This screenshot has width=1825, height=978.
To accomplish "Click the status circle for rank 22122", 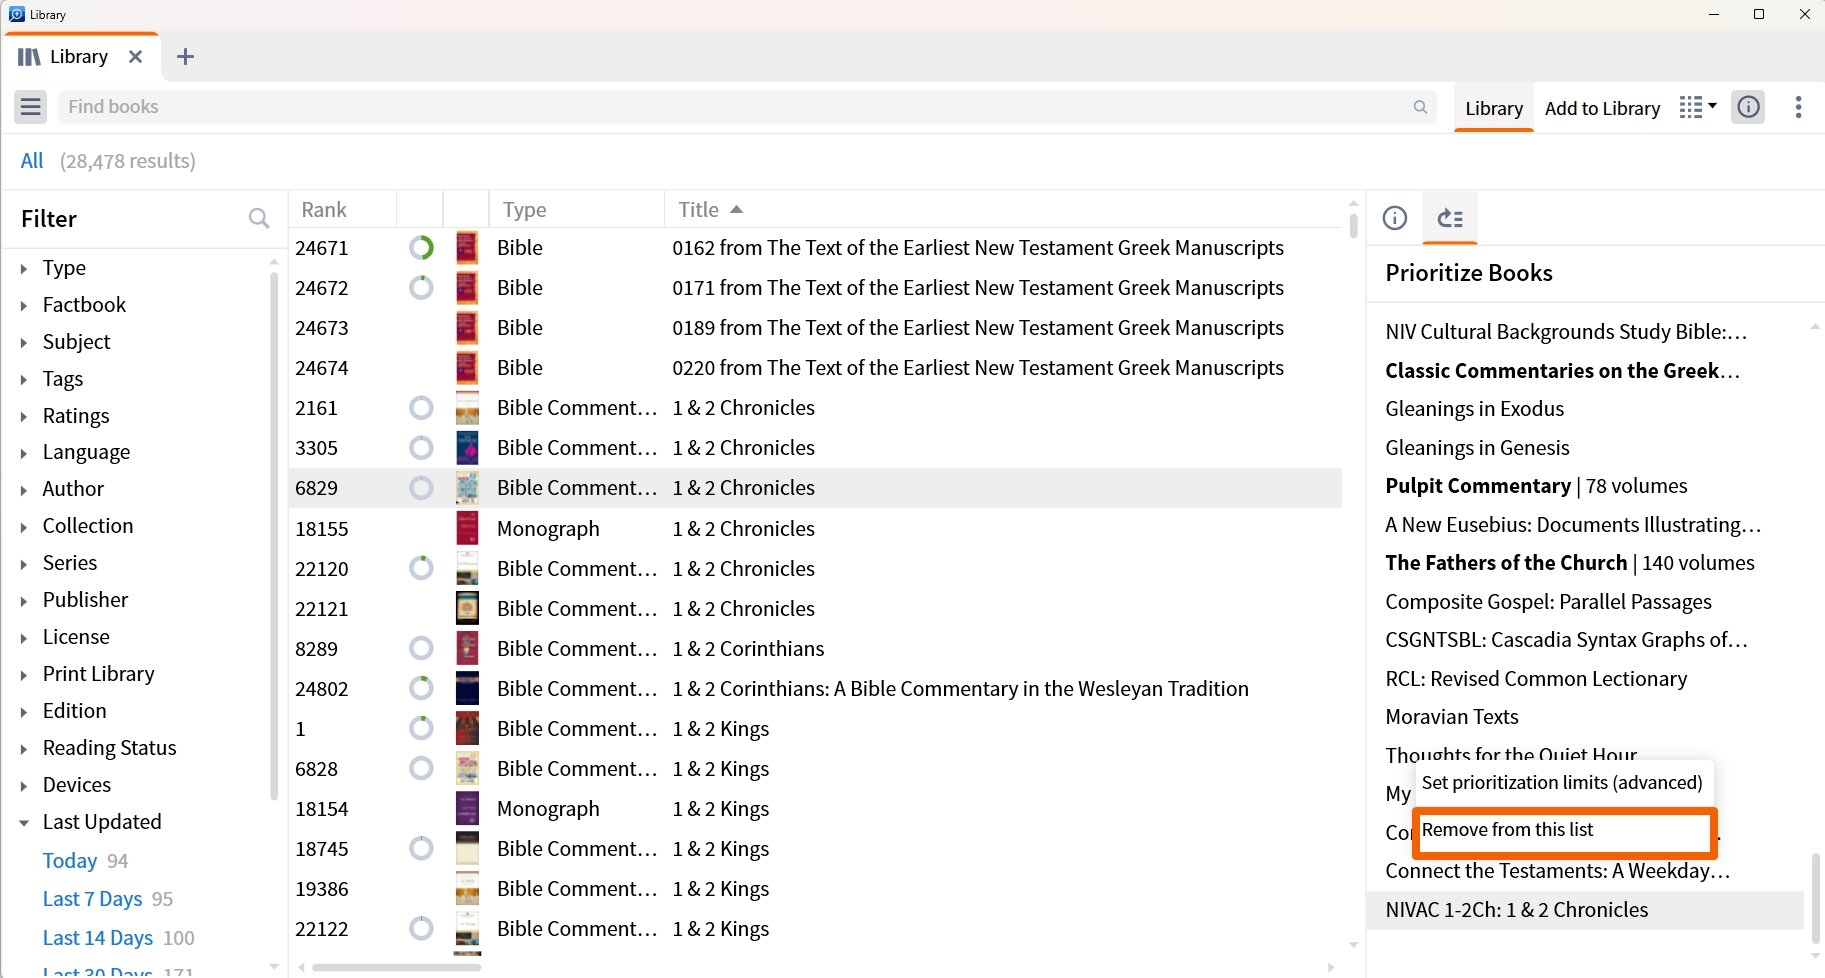I will coord(422,928).
